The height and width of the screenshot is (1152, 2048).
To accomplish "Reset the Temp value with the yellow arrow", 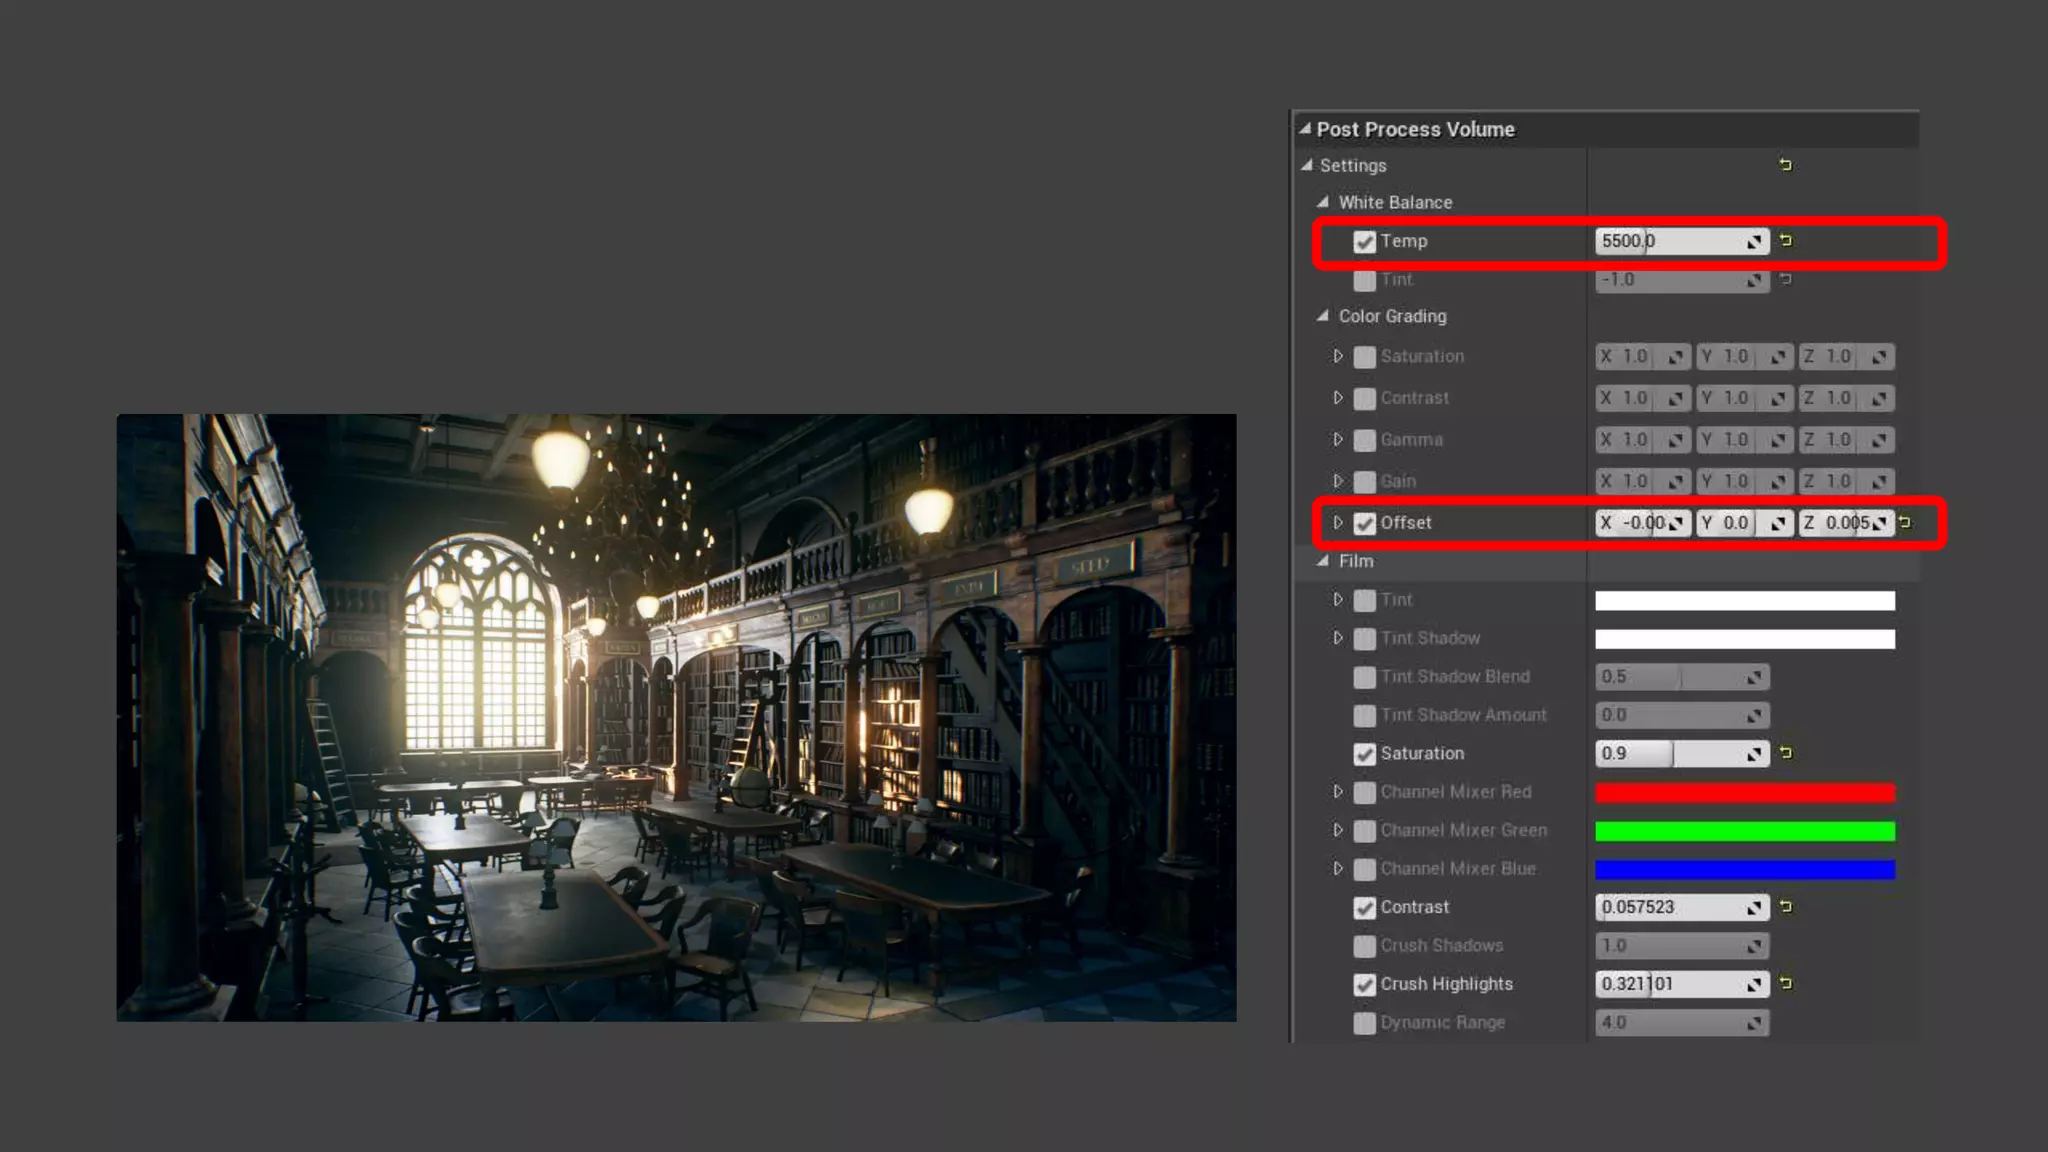I will (1786, 241).
